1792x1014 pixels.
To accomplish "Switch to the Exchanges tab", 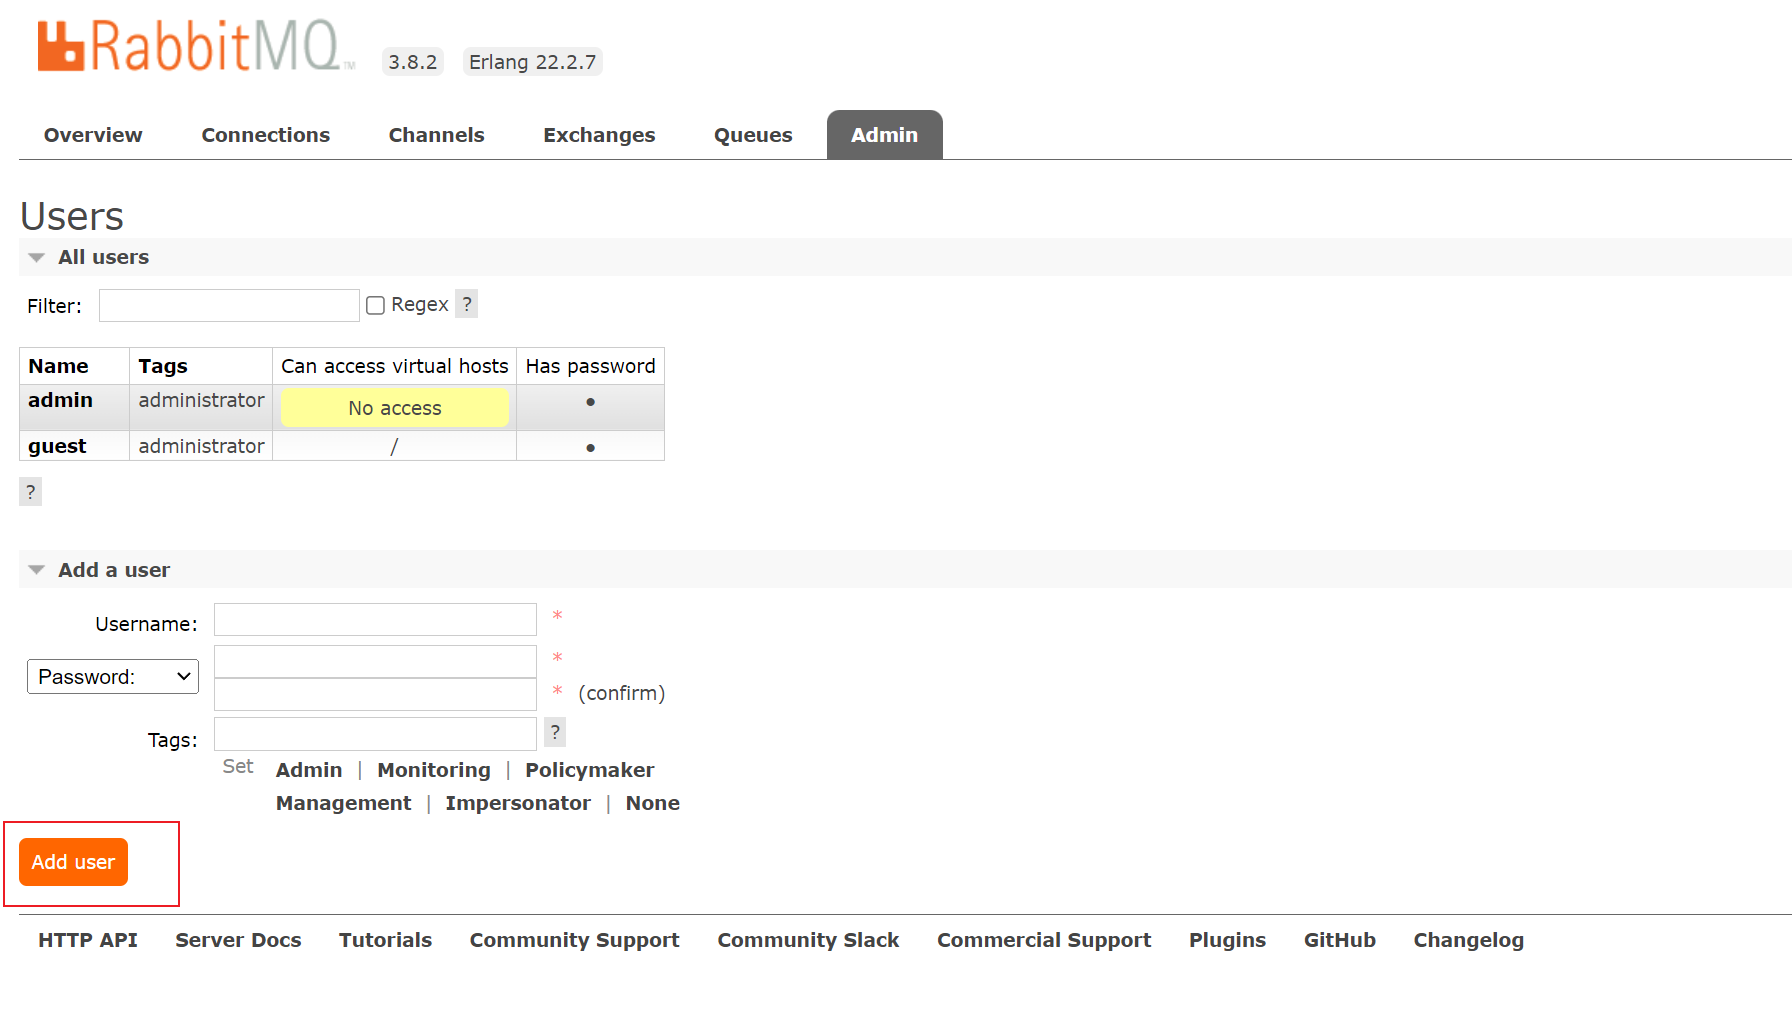I will pos(599,135).
